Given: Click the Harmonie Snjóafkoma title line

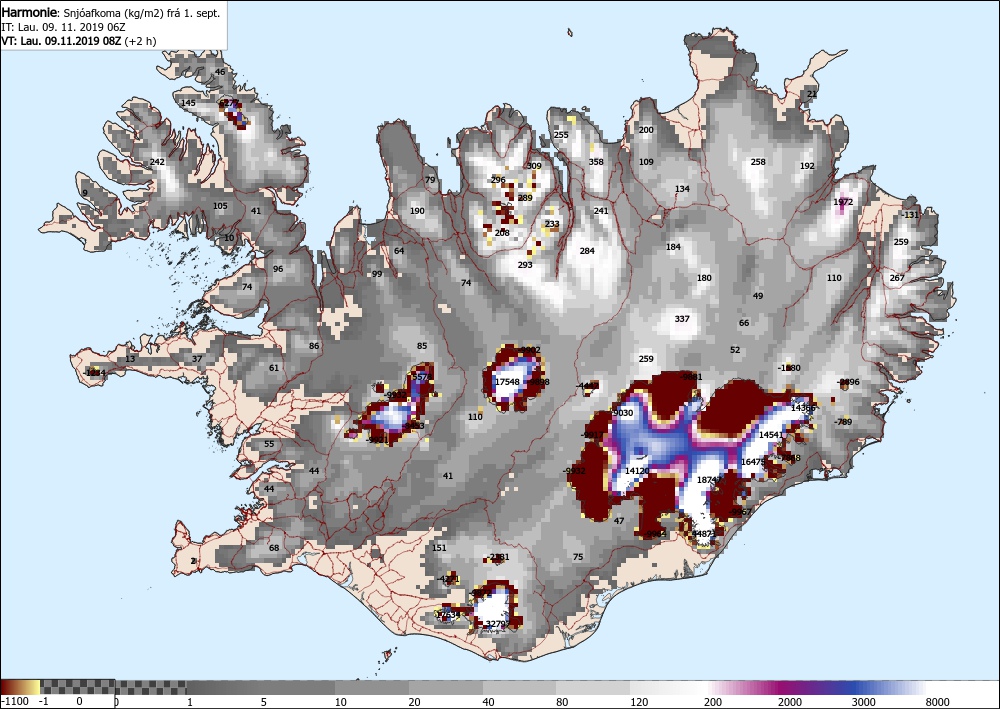Looking at the screenshot, I should pos(111,13).
